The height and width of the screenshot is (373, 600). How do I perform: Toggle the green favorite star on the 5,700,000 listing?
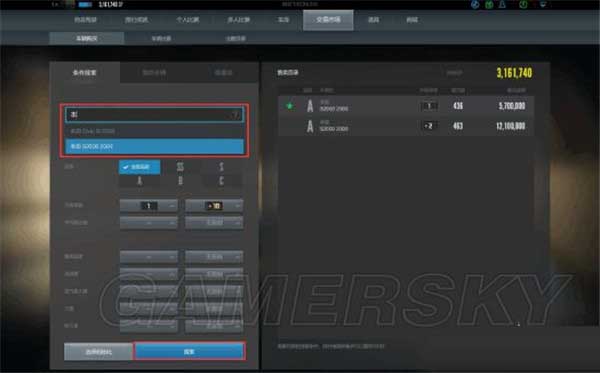(x=290, y=106)
